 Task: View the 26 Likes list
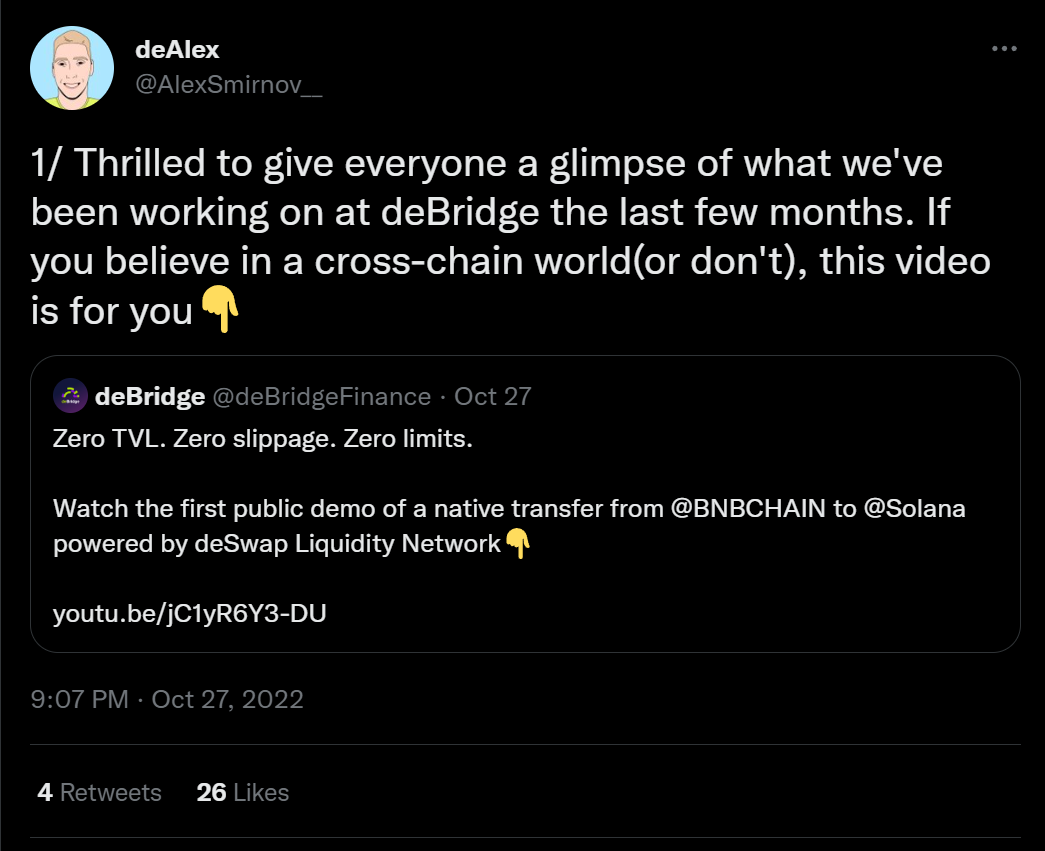point(243,793)
